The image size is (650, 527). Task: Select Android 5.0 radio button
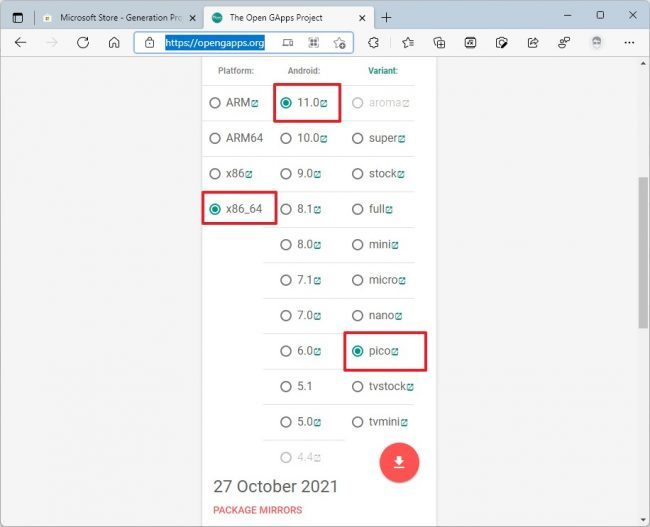286,422
